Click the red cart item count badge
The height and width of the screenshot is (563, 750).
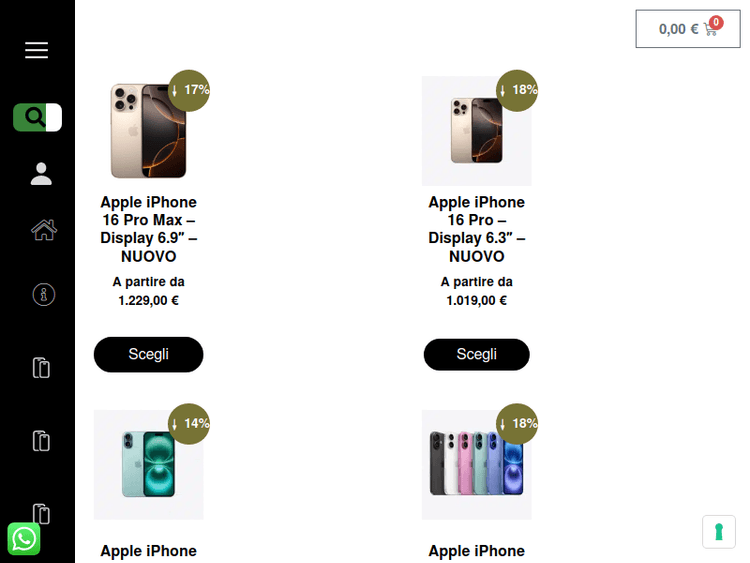[716, 22]
